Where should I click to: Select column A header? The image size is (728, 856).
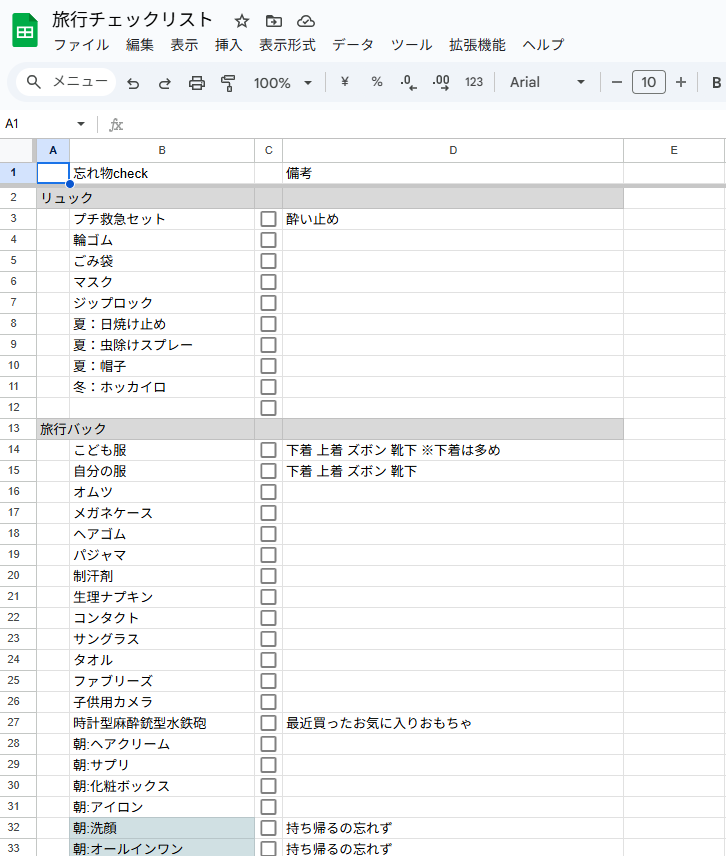tap(53, 150)
